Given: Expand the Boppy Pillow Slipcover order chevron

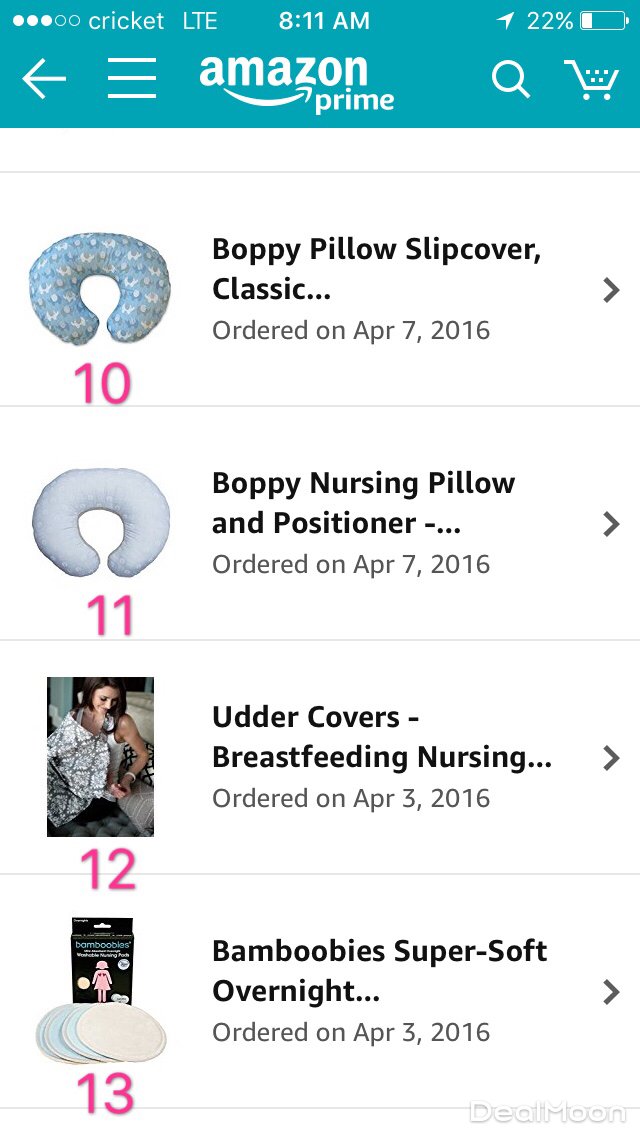Looking at the screenshot, I should click(x=611, y=290).
